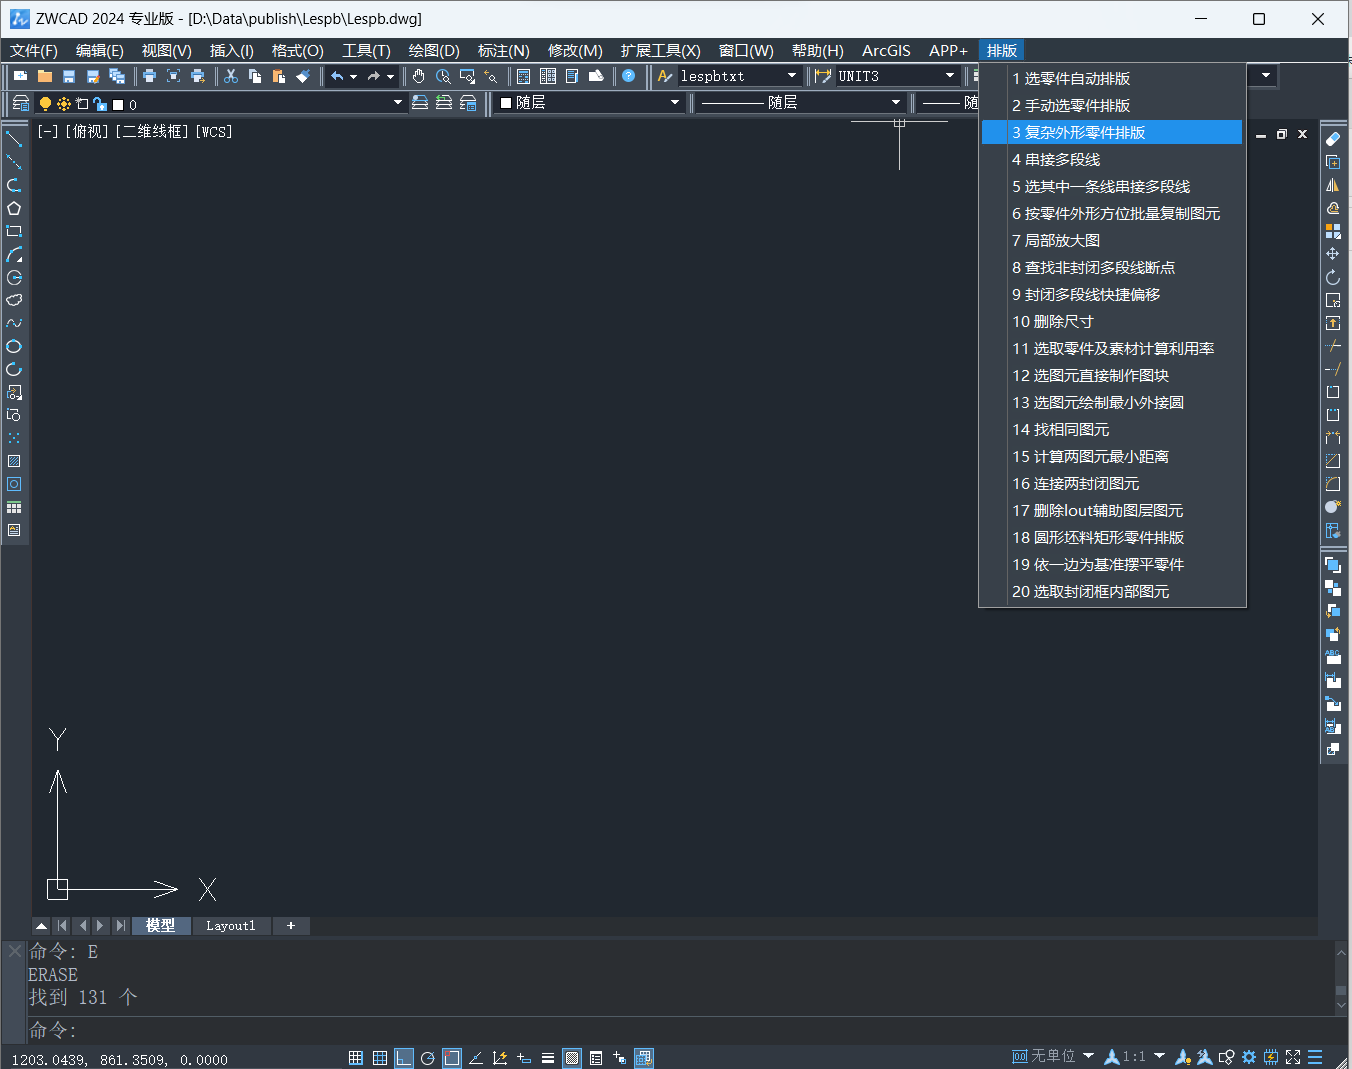
Task: Click the layer color white swatch
Action: coord(118,105)
